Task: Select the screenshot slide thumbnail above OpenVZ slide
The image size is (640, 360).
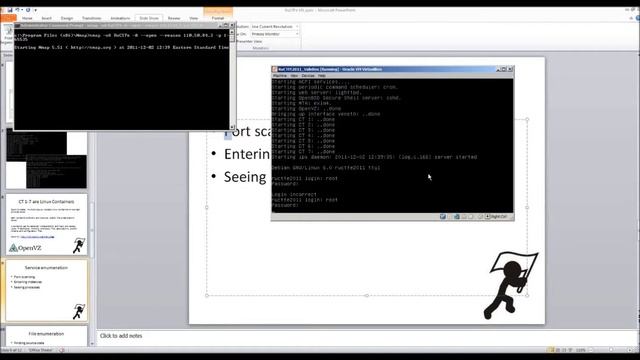Action: [47, 160]
